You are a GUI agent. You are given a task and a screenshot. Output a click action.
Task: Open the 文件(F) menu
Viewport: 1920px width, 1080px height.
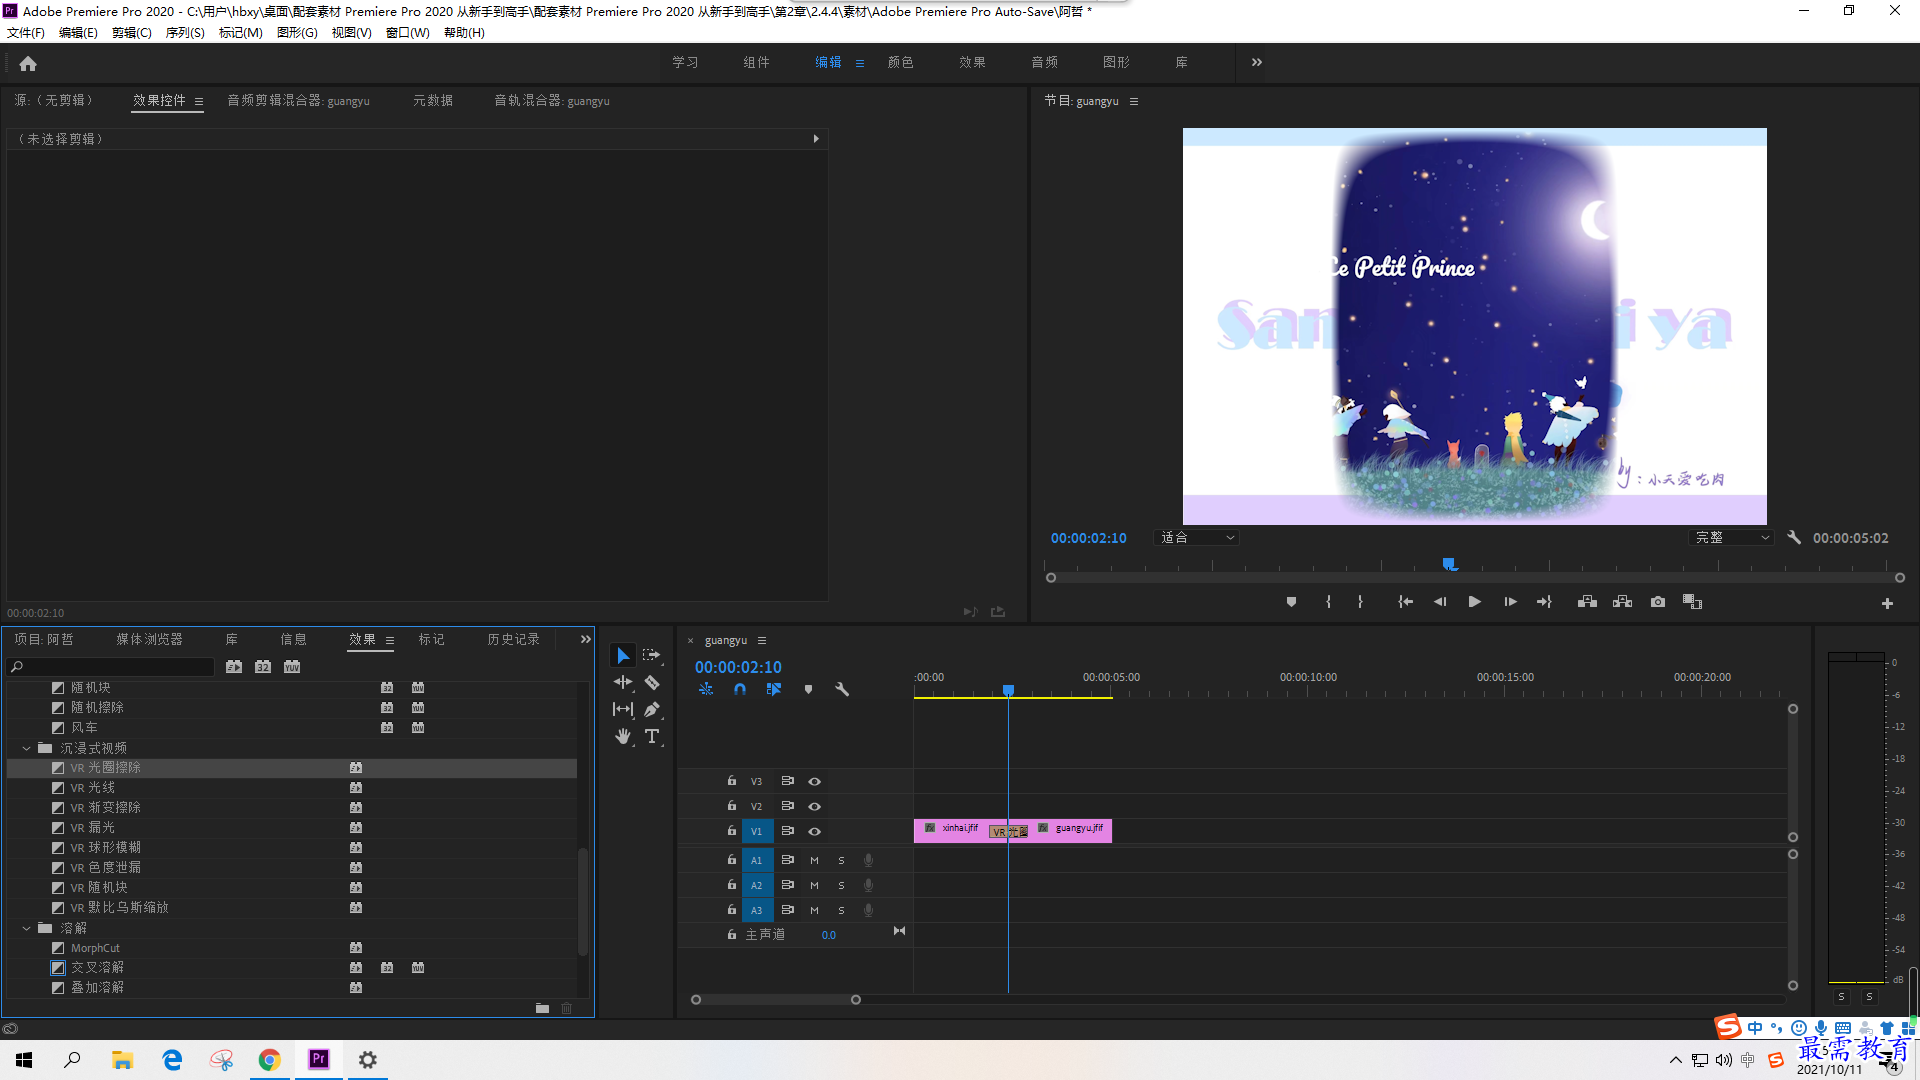coord(26,33)
